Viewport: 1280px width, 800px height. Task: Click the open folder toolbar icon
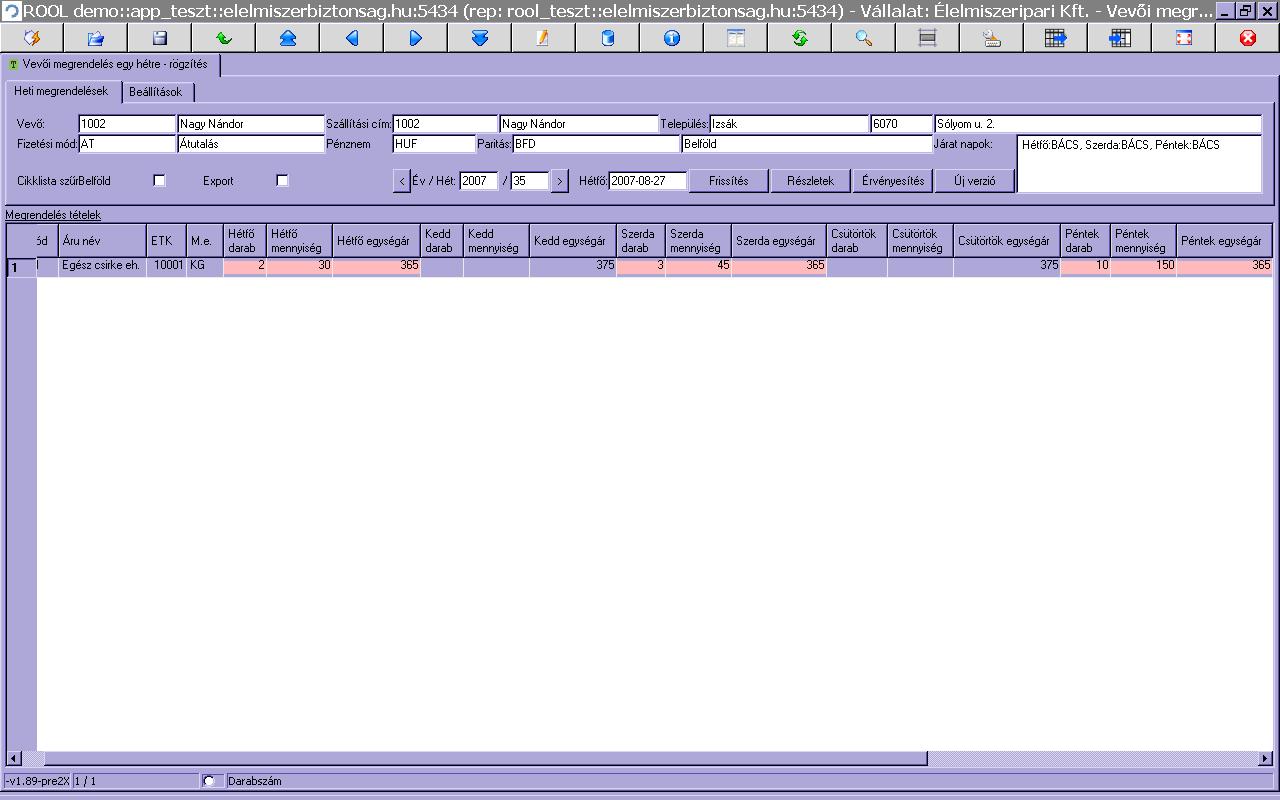pyautogui.click(x=96, y=38)
